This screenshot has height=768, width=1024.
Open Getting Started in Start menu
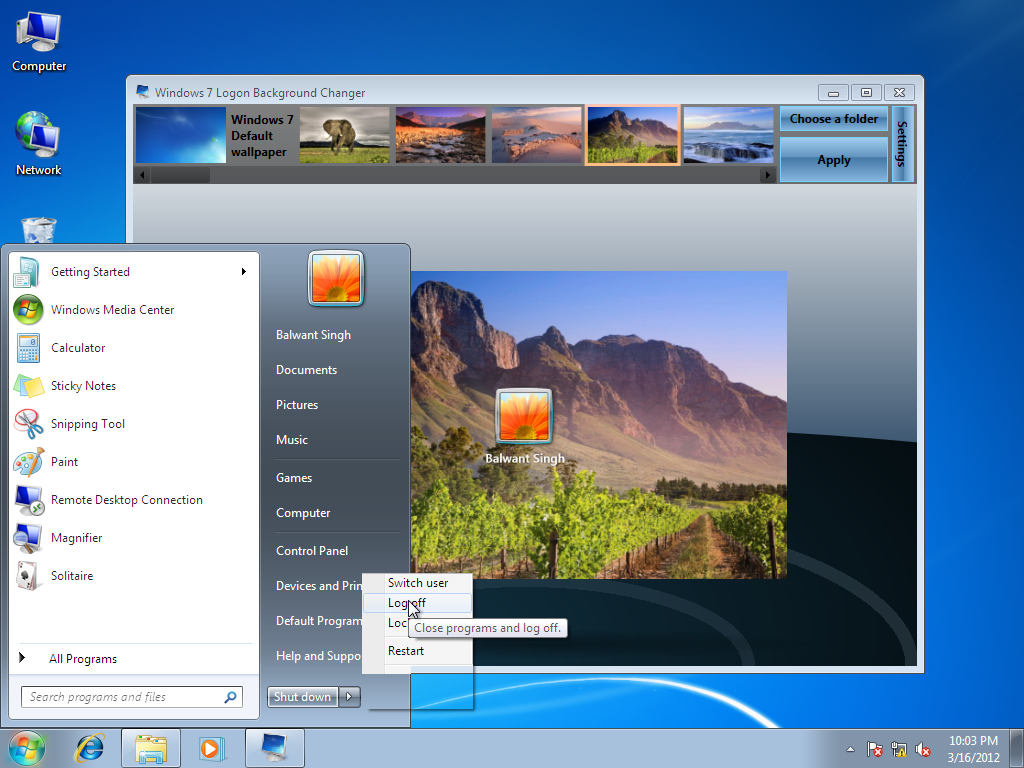[134, 272]
